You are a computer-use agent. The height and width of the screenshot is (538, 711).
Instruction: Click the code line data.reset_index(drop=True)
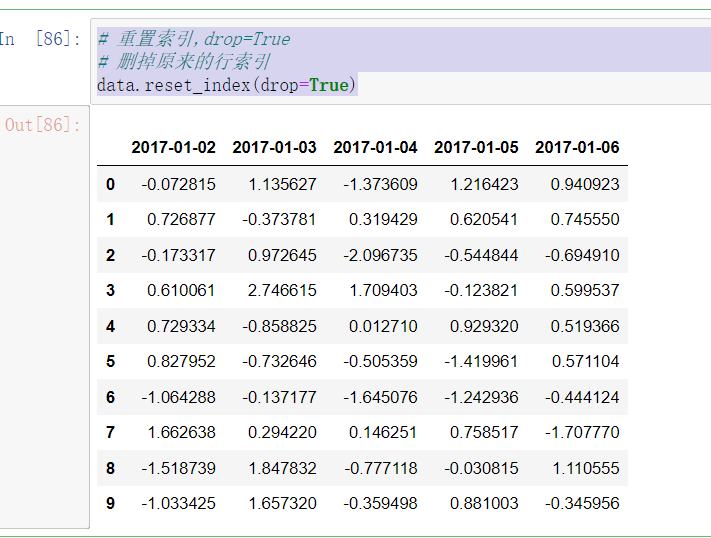click(x=227, y=85)
